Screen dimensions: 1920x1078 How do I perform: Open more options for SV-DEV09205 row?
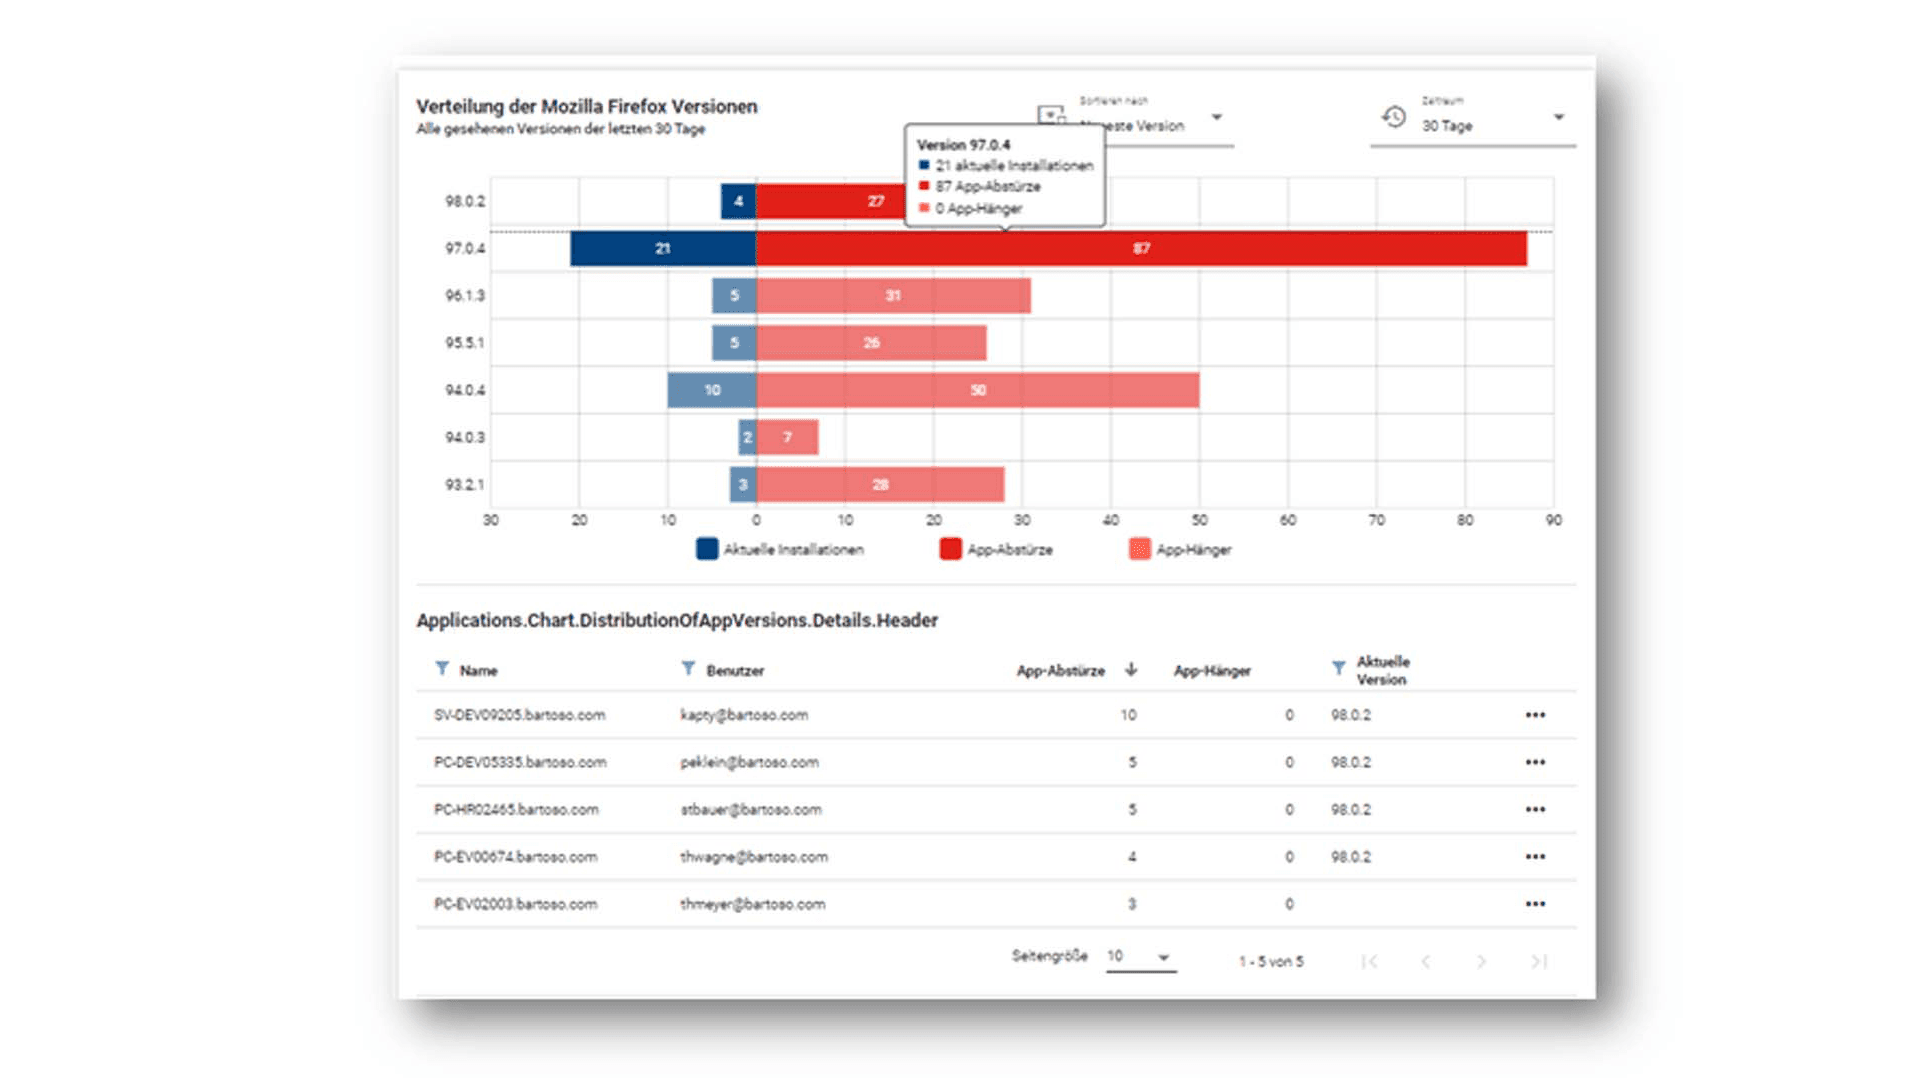1535,715
